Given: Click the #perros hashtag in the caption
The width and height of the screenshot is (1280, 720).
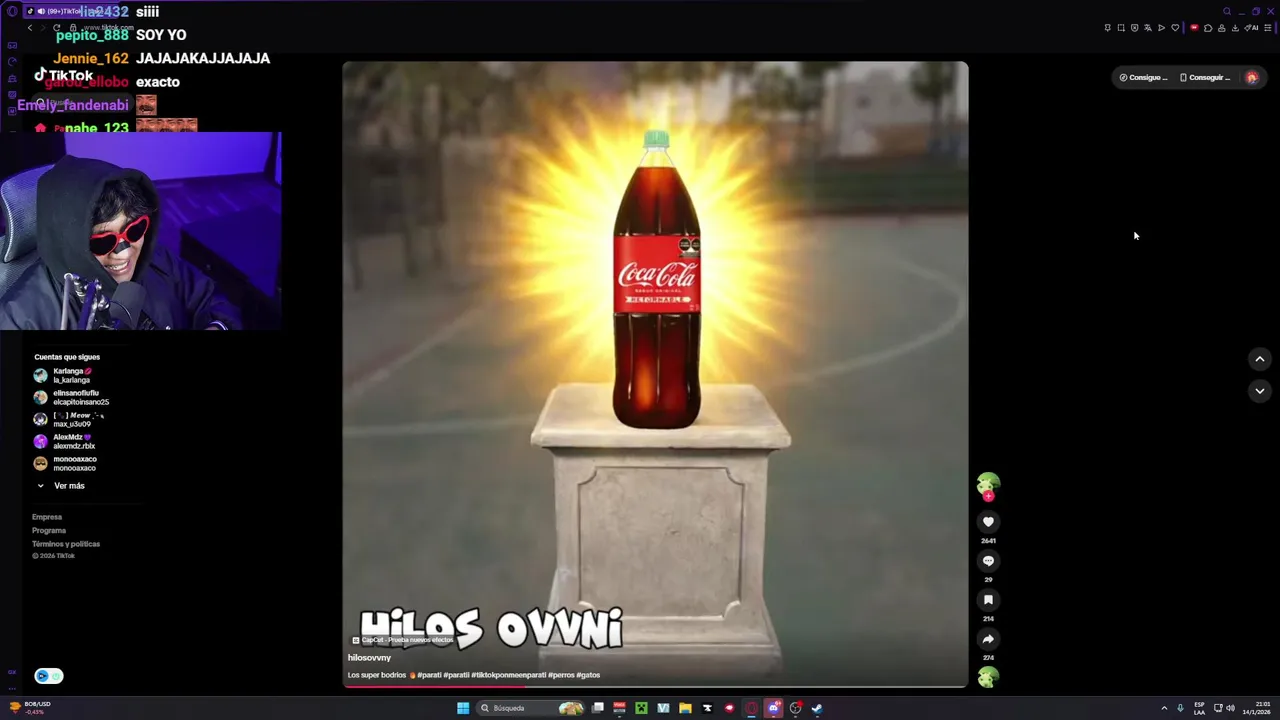Looking at the screenshot, I should pos(561,675).
